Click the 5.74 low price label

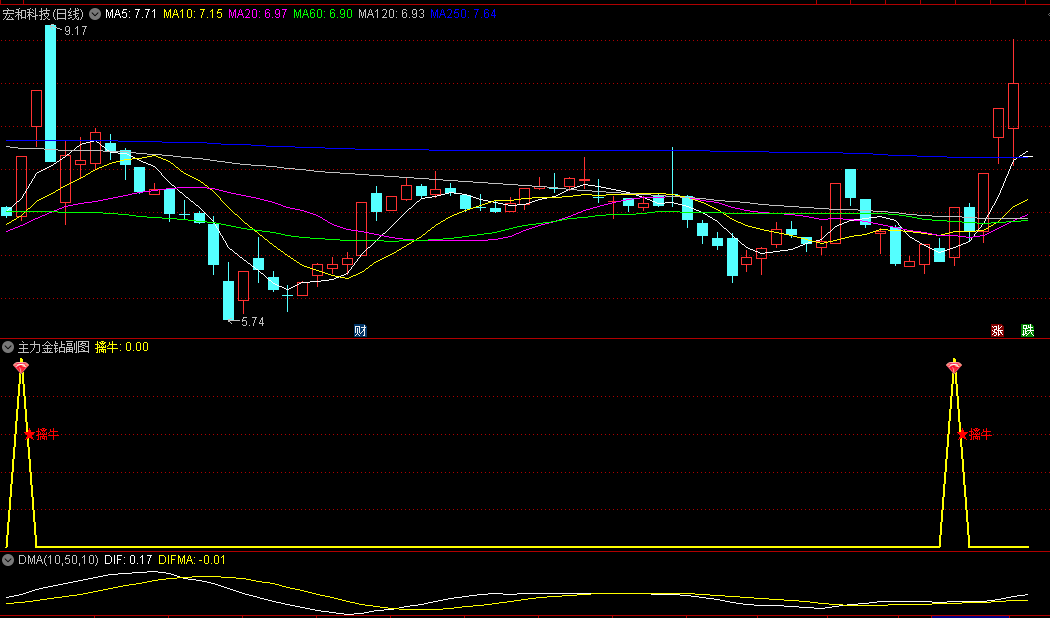point(252,322)
